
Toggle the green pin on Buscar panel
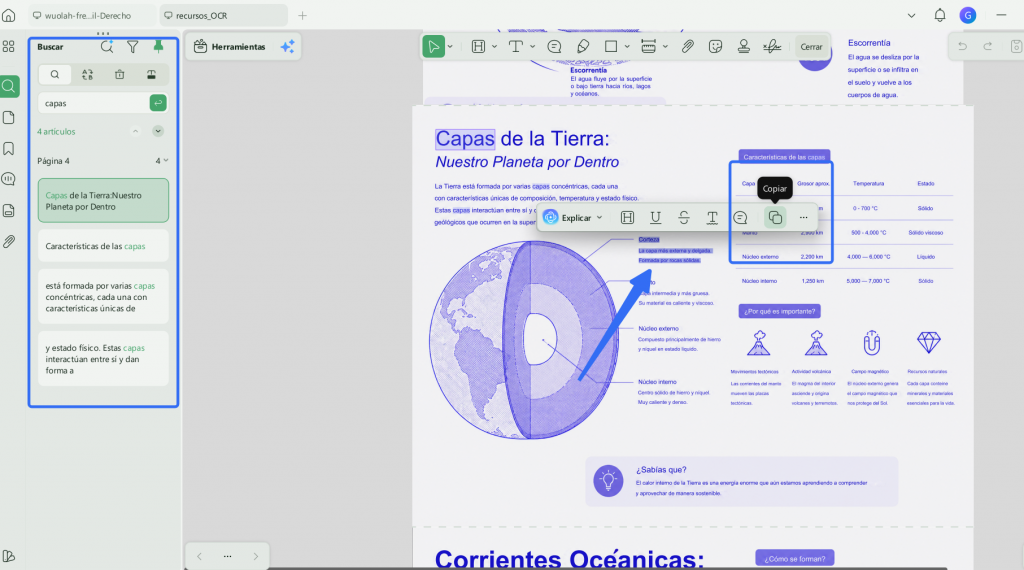coord(158,46)
